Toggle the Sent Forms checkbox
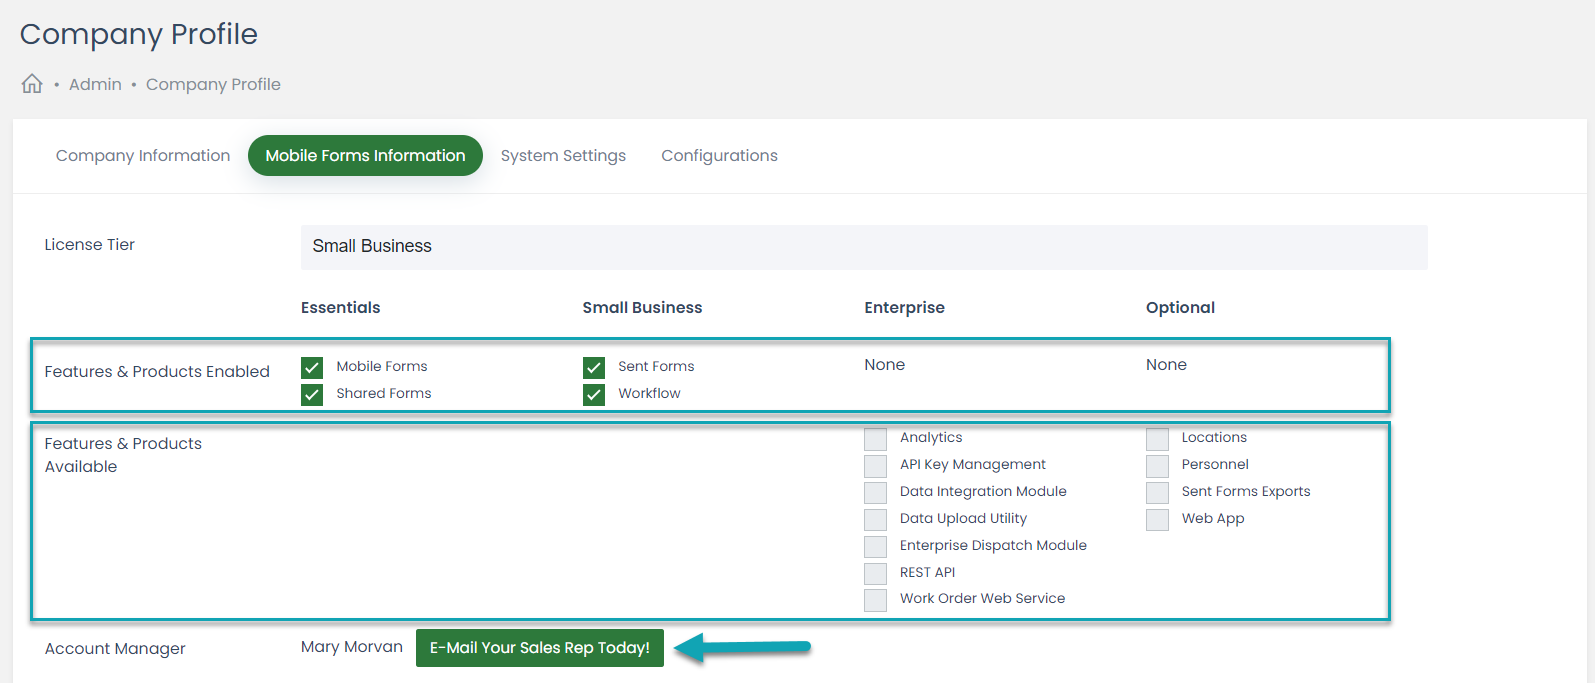This screenshot has width=1595, height=683. click(x=594, y=367)
